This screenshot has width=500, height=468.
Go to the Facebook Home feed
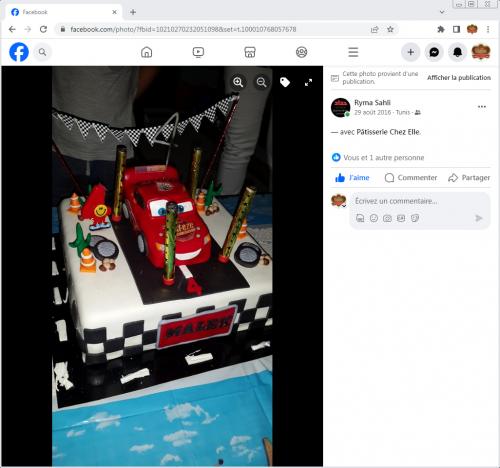(147, 52)
